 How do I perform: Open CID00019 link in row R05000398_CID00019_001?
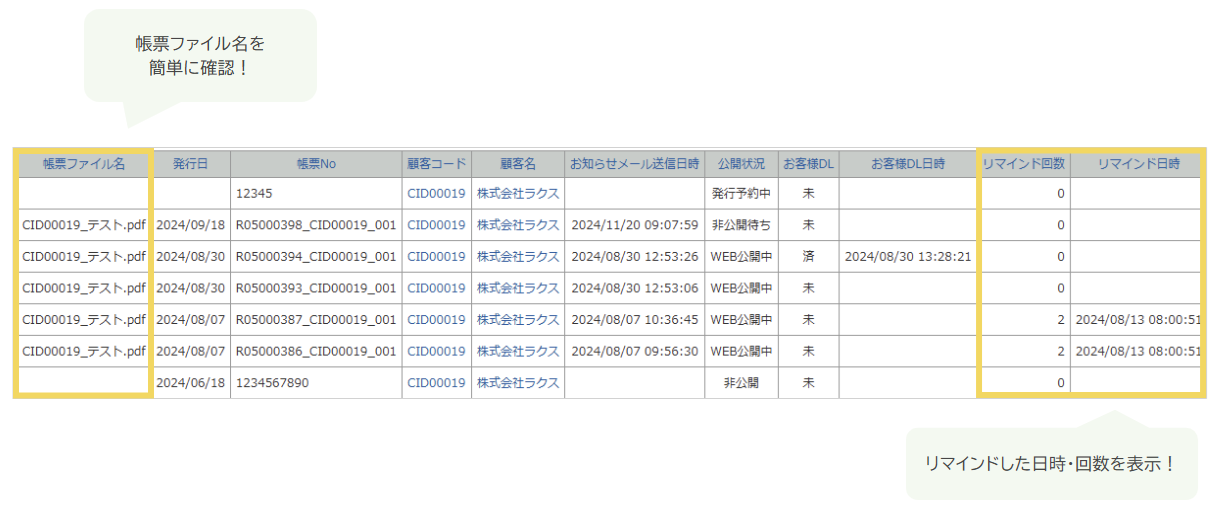[x=436, y=225]
